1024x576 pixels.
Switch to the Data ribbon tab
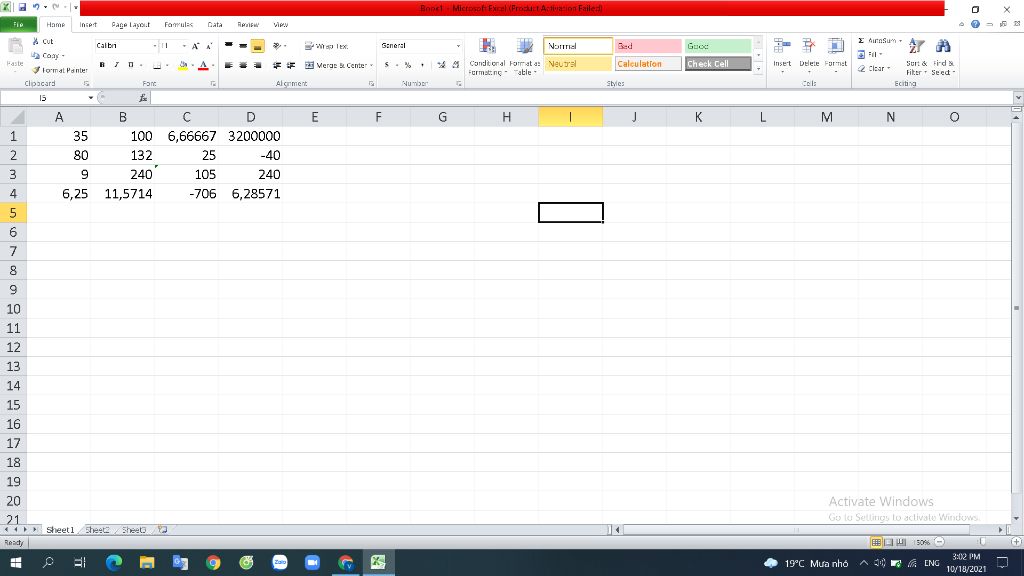click(215, 25)
